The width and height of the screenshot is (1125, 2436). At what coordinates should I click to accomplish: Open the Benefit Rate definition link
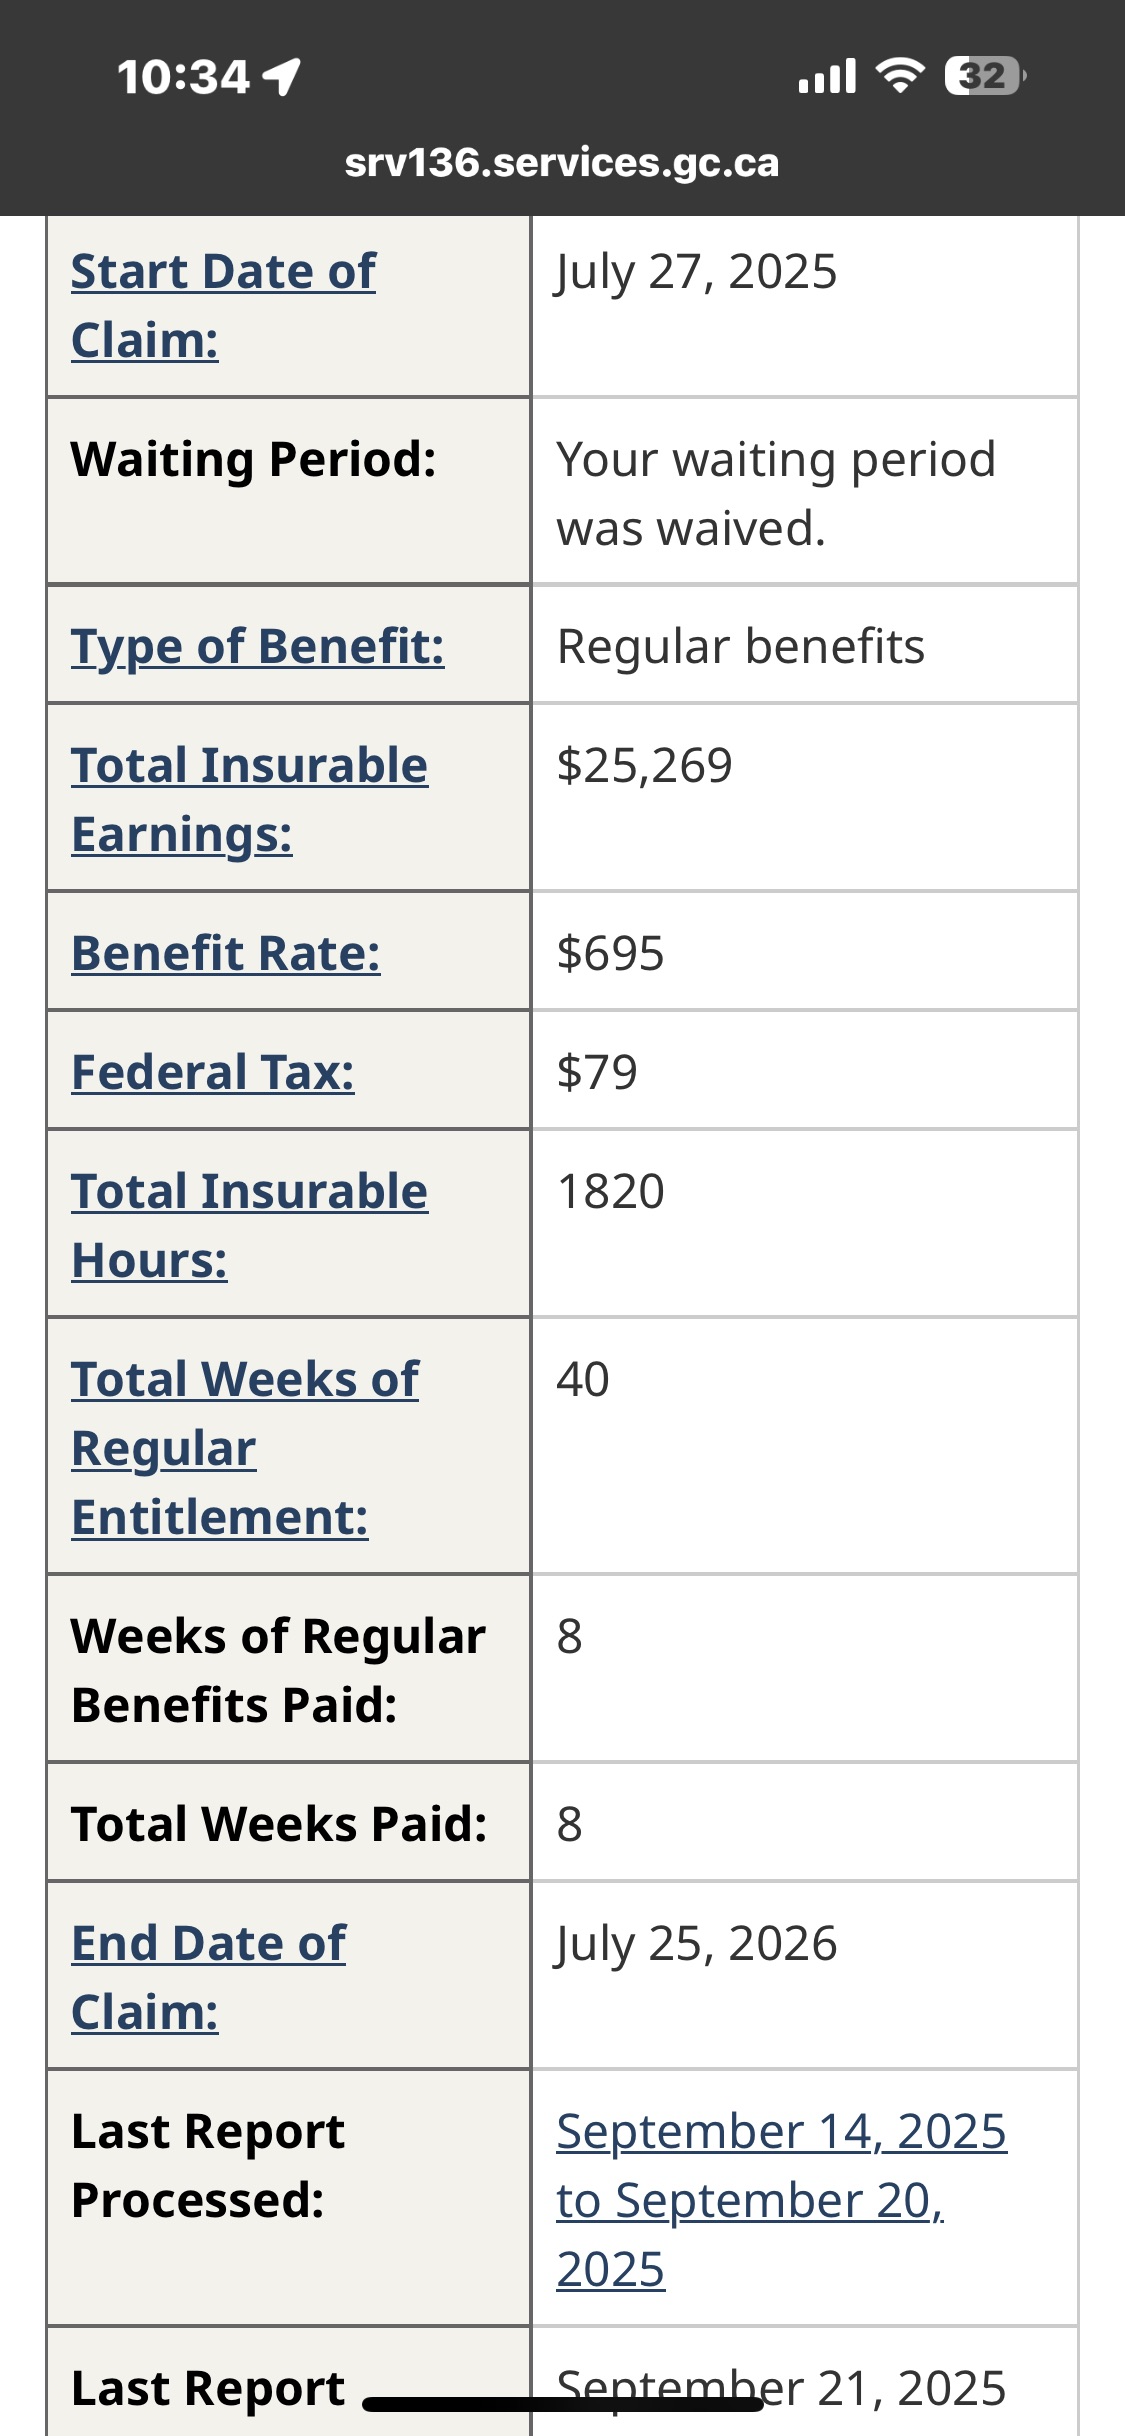tap(226, 953)
